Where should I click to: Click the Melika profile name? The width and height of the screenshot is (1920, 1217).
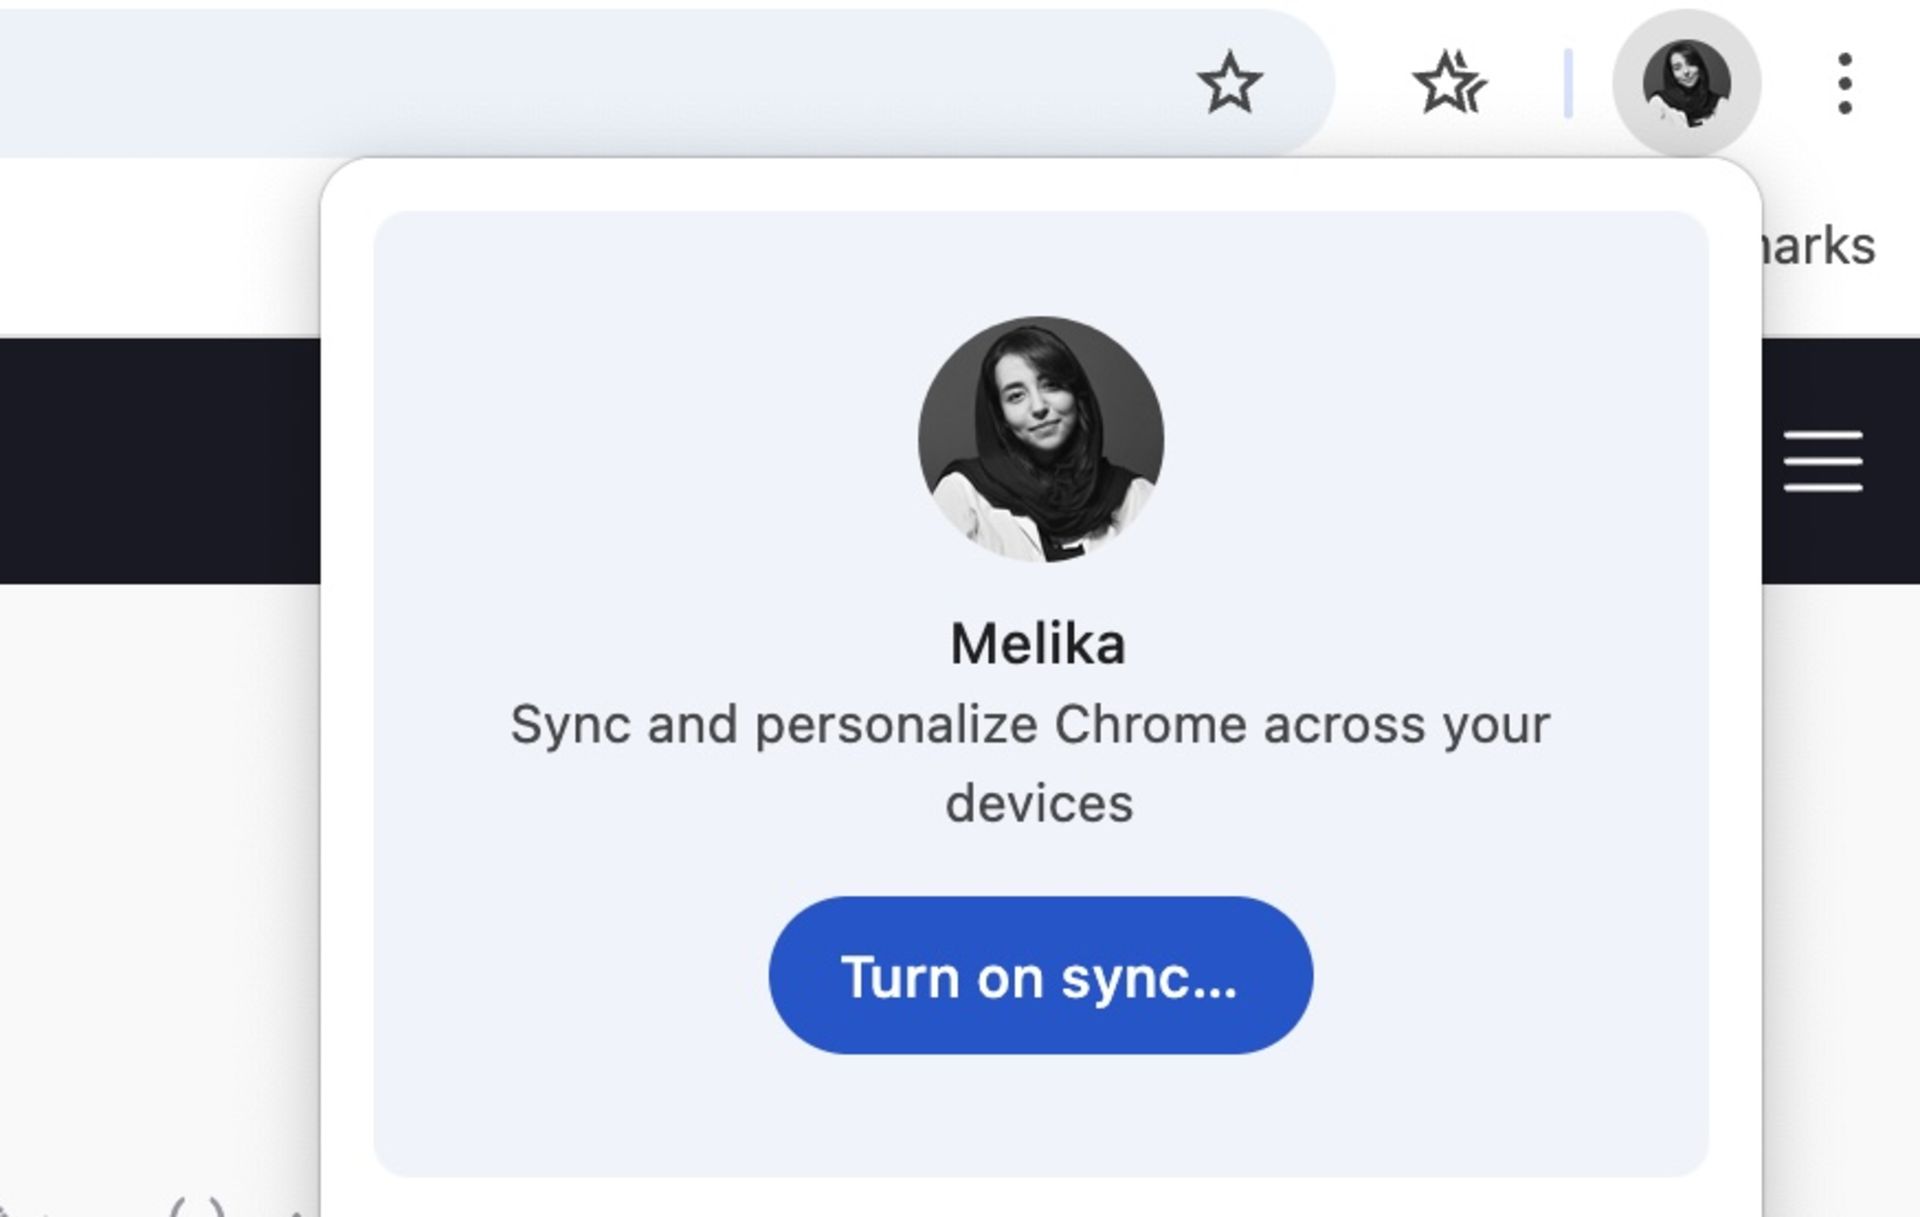pyautogui.click(x=1038, y=644)
